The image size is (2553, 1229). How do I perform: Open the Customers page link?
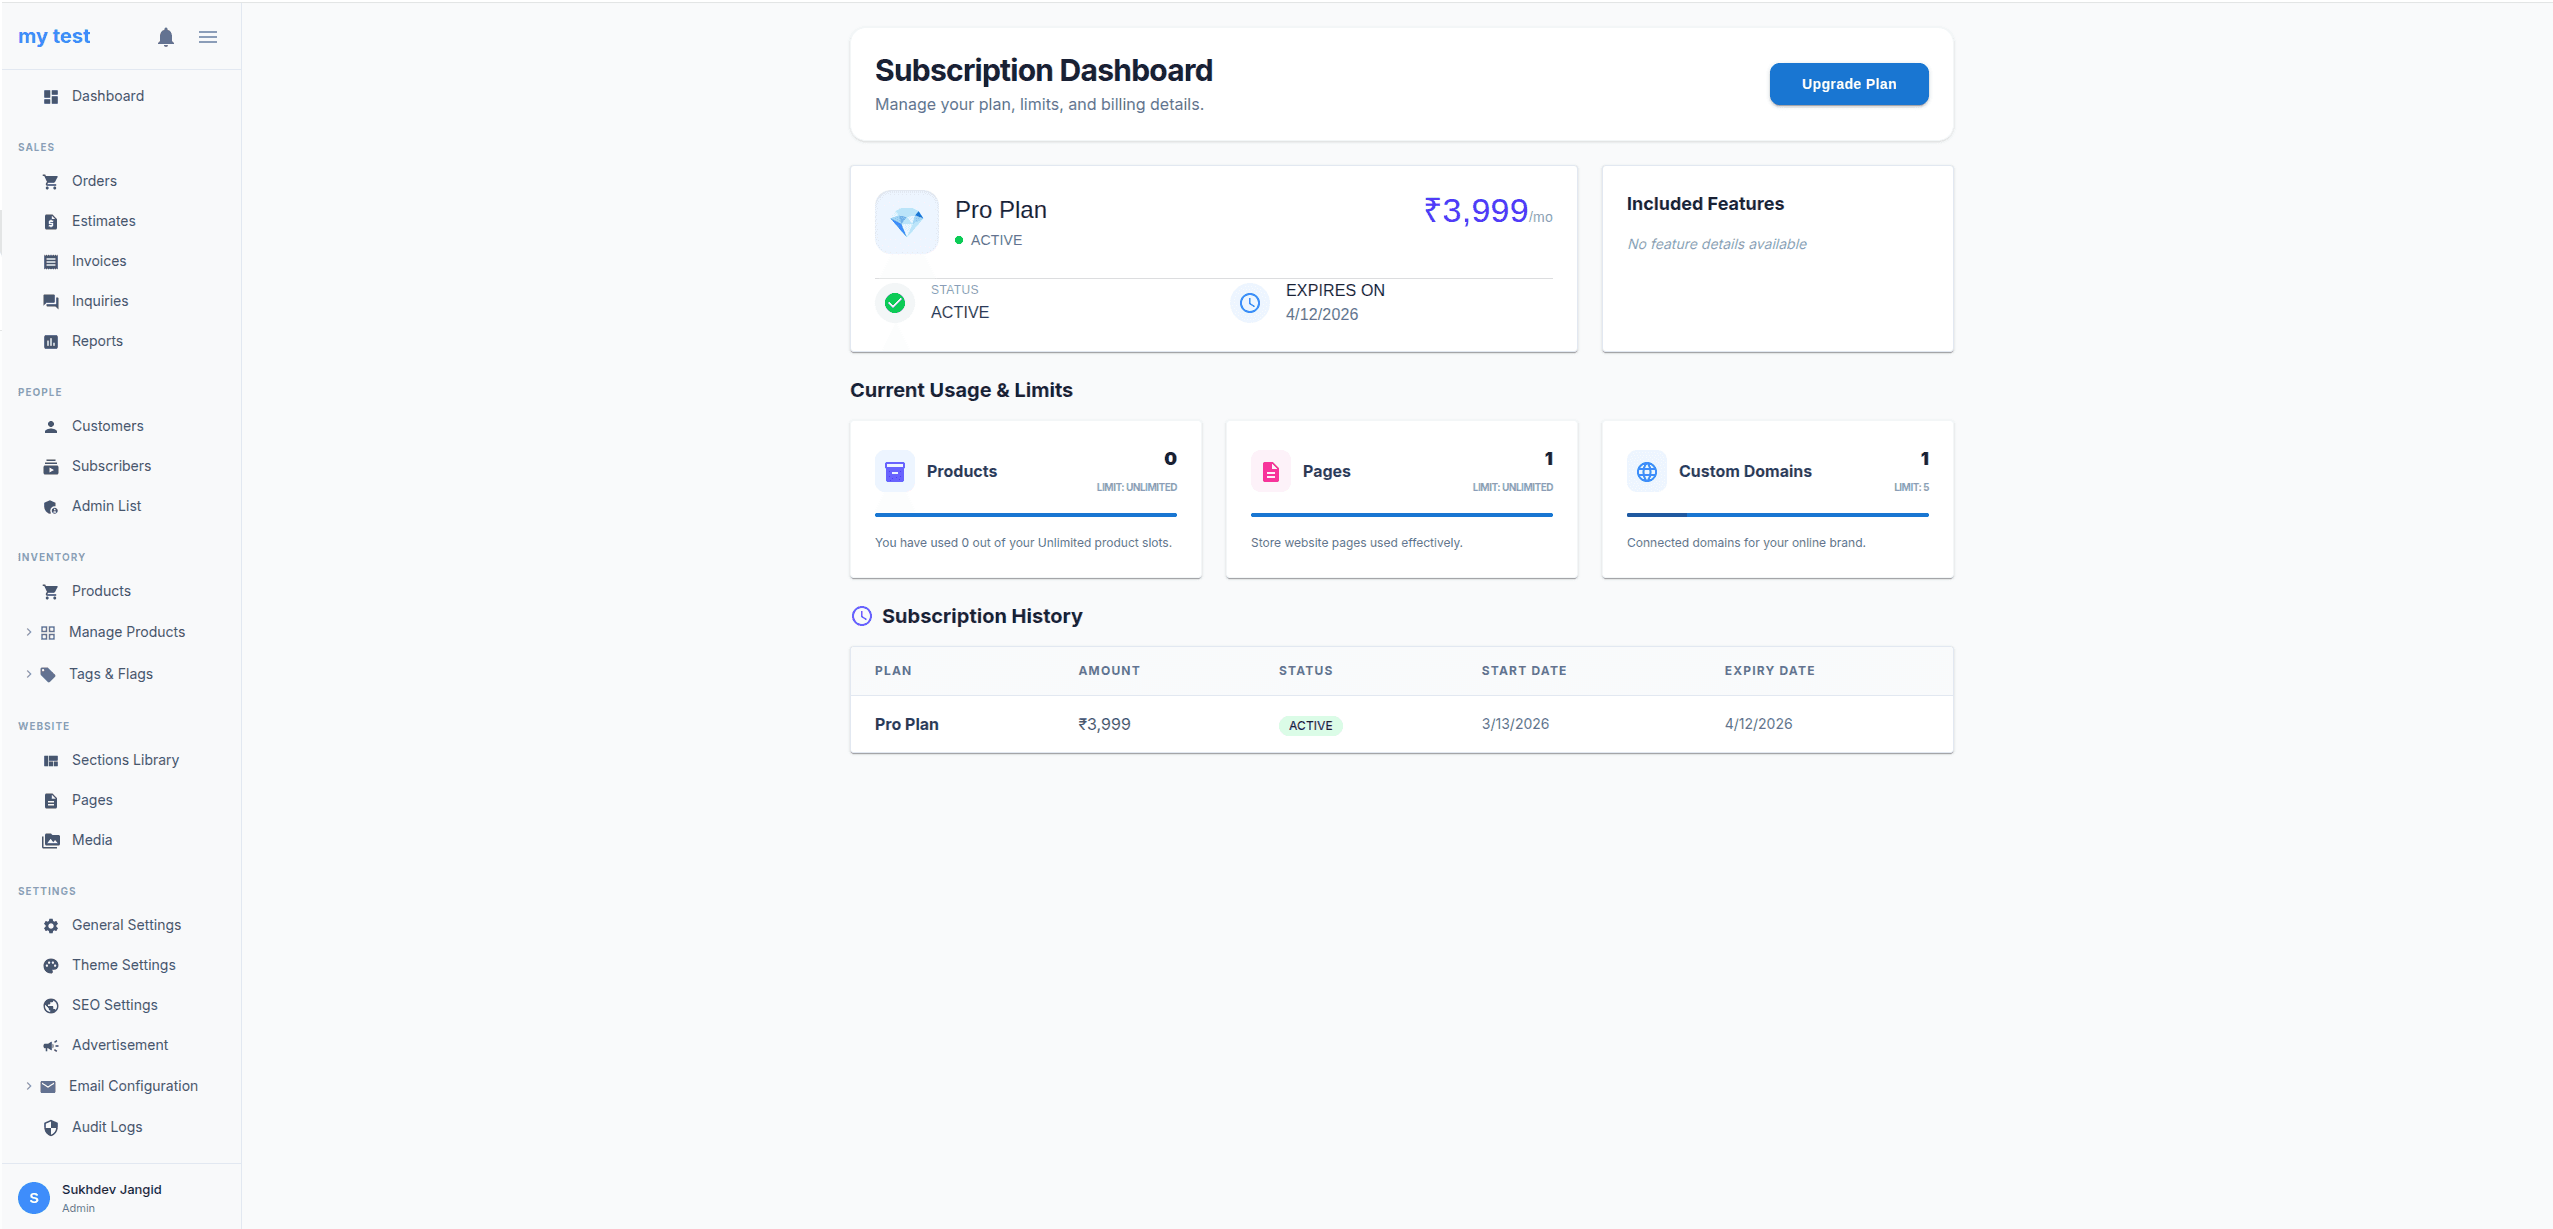coord(107,426)
